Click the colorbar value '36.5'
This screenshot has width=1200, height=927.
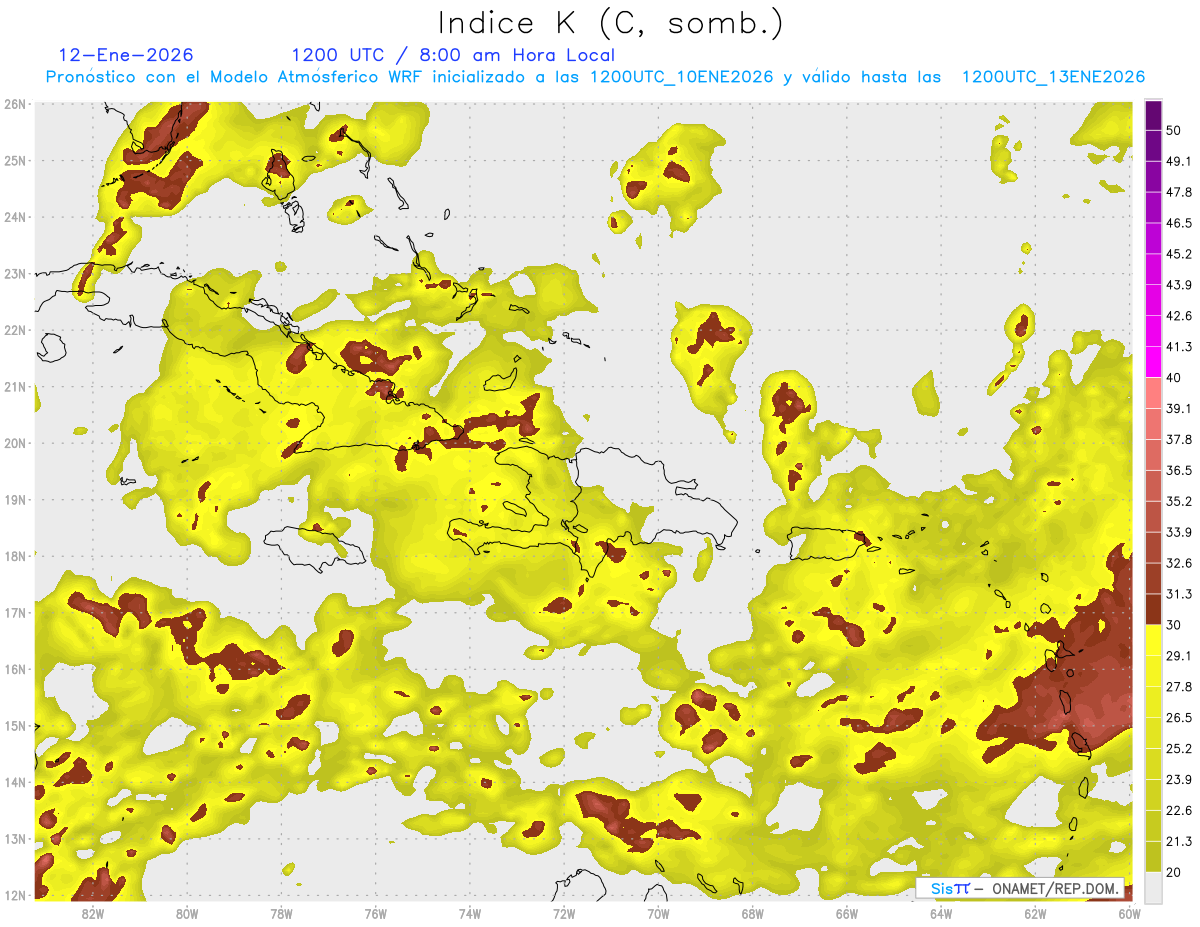(1179, 470)
